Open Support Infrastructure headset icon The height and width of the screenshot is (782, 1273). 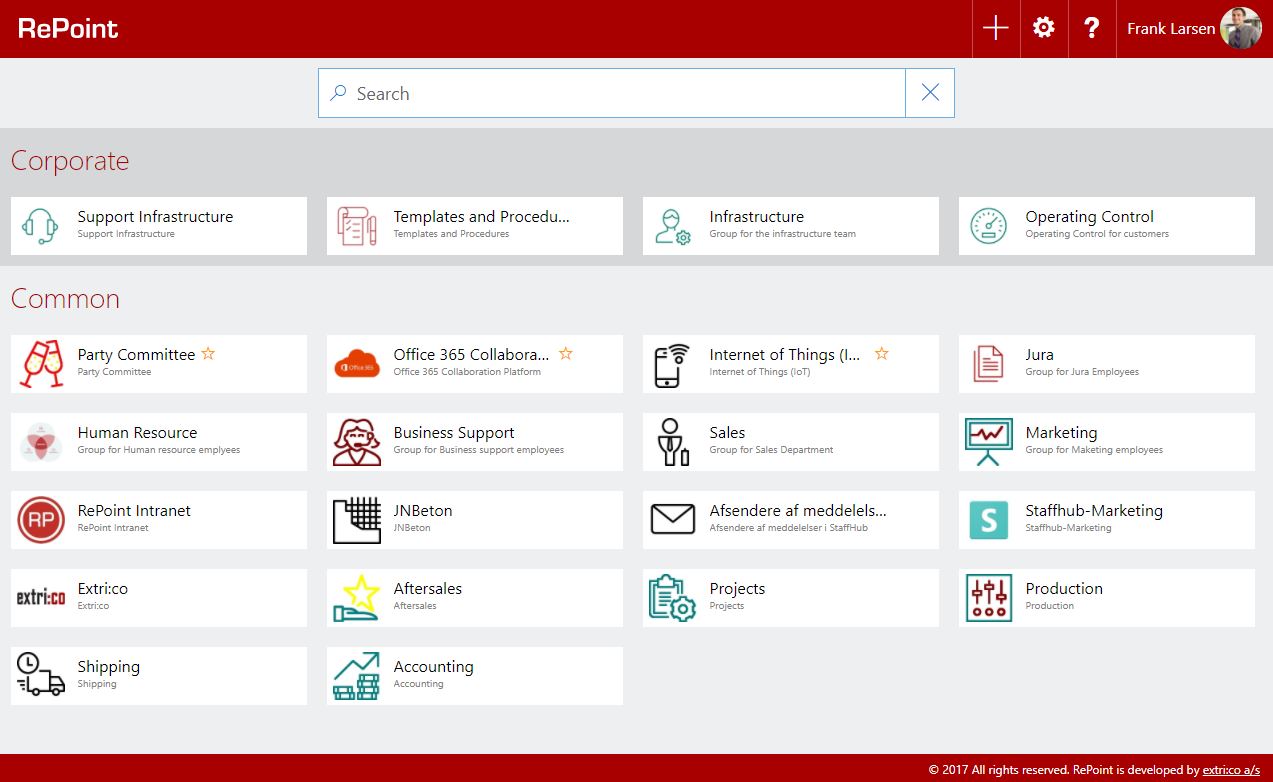[41, 226]
